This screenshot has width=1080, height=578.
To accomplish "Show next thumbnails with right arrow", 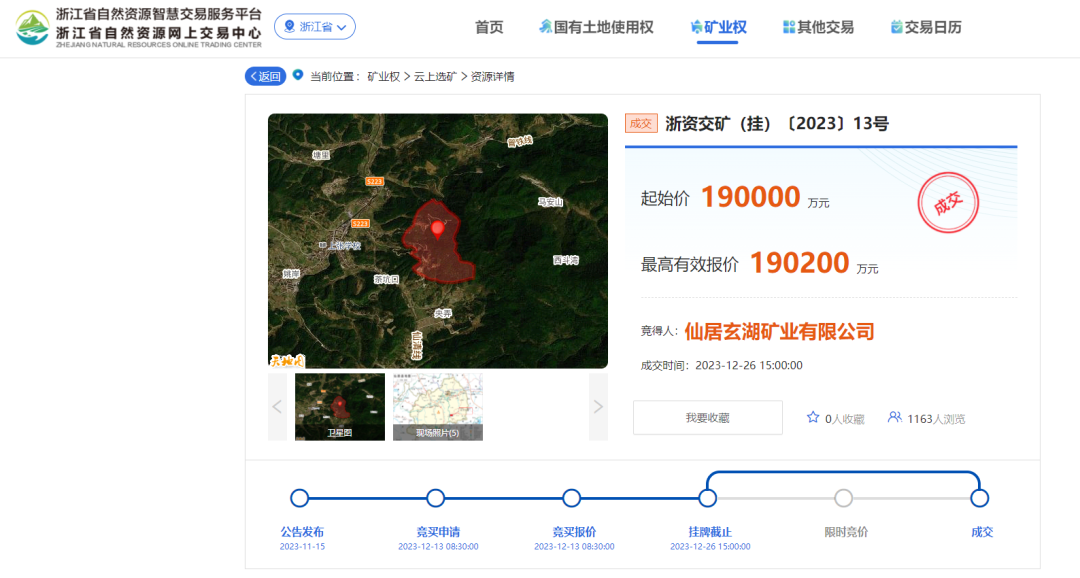I will [598, 407].
